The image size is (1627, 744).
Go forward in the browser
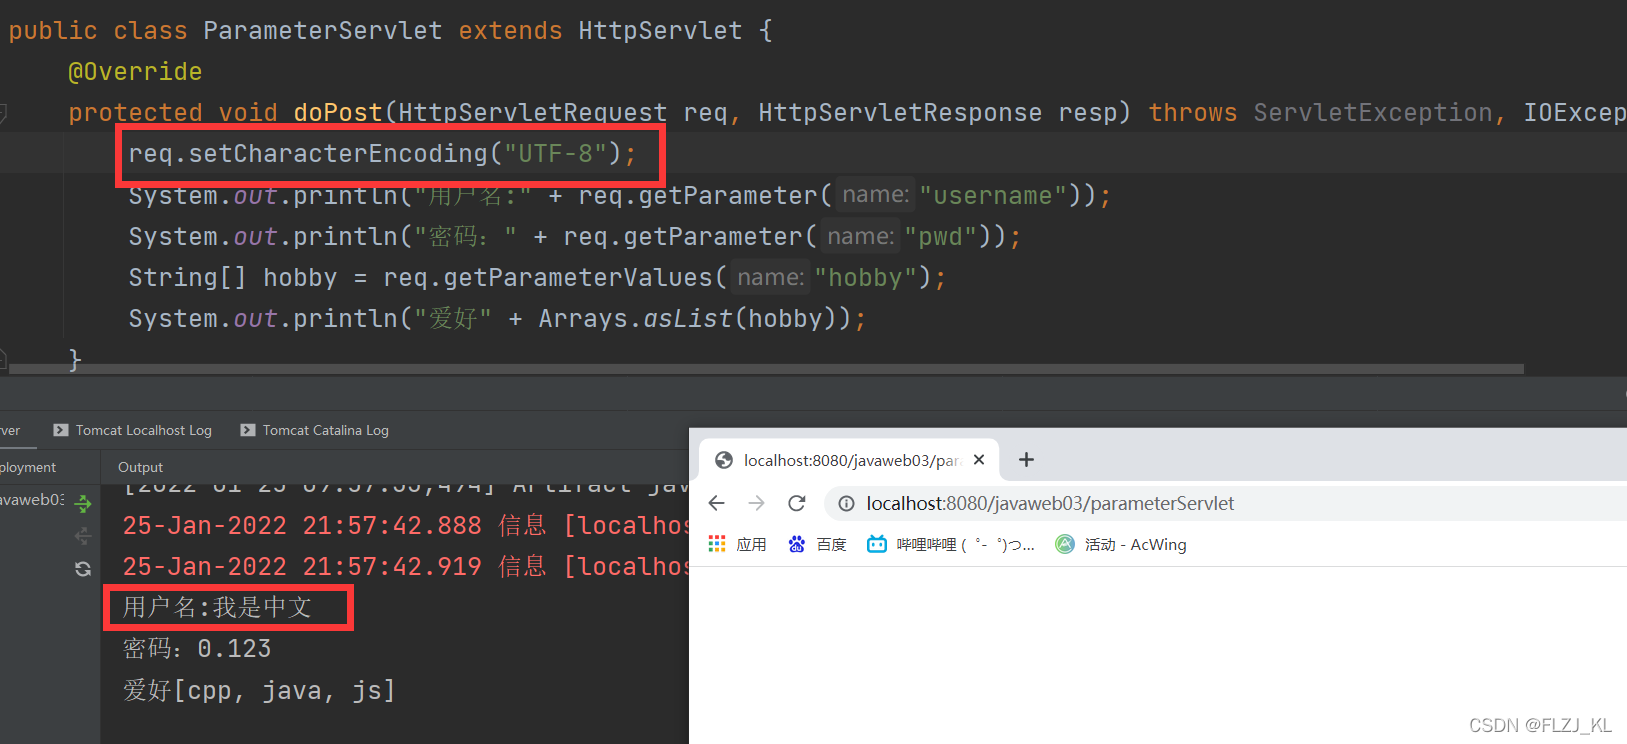(x=756, y=503)
